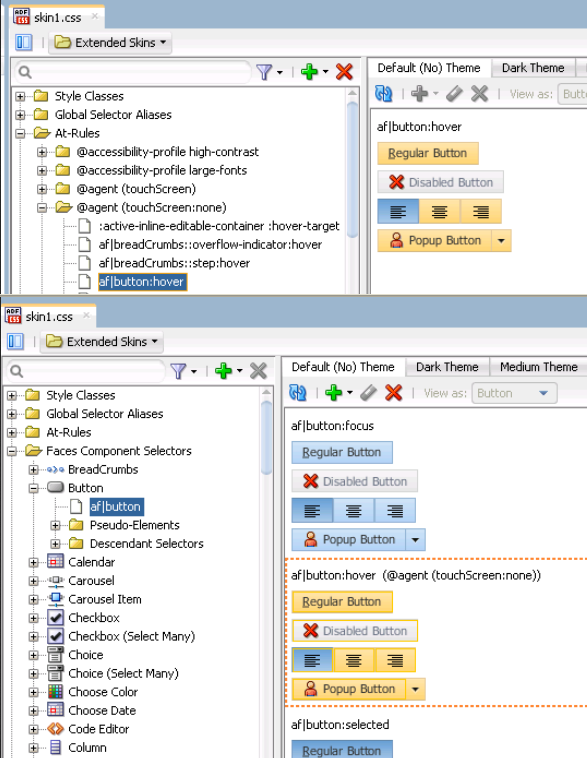Open filter funnel menu in upper window
The image size is (587, 758).
pos(269,73)
